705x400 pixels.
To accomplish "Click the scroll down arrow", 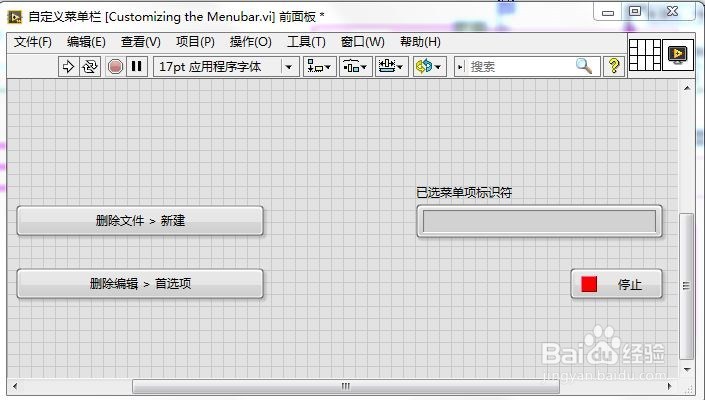I will (687, 369).
